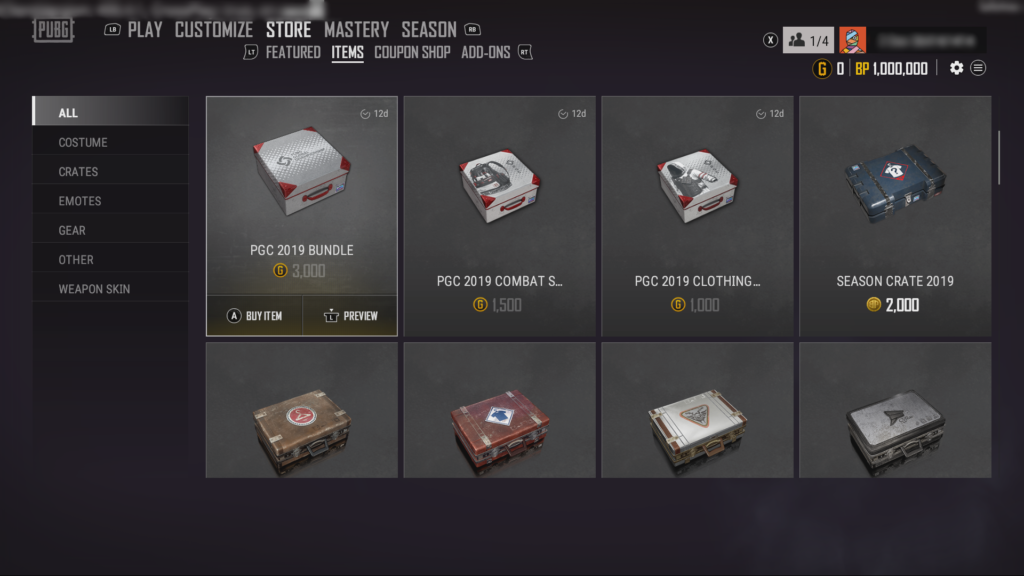Image resolution: width=1024 pixels, height=576 pixels.
Task: Select the Season Crate 2019 item
Action: point(895,216)
